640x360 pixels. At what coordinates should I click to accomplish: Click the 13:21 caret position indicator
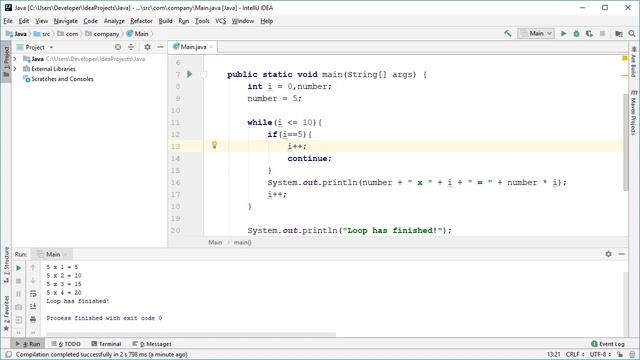[x=553, y=354]
